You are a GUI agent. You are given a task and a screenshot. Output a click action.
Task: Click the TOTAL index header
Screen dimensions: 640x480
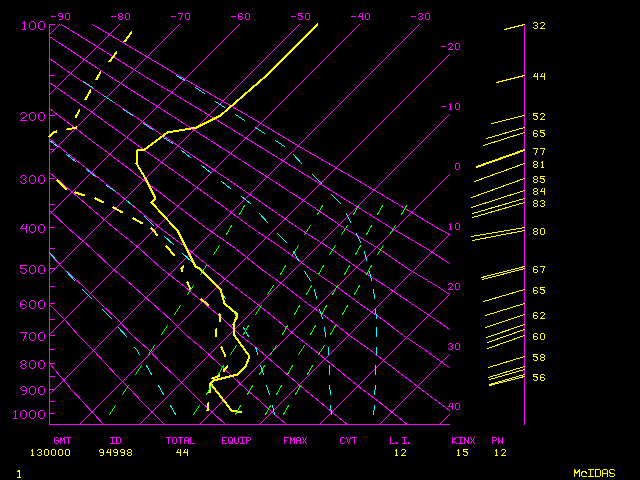click(x=181, y=440)
